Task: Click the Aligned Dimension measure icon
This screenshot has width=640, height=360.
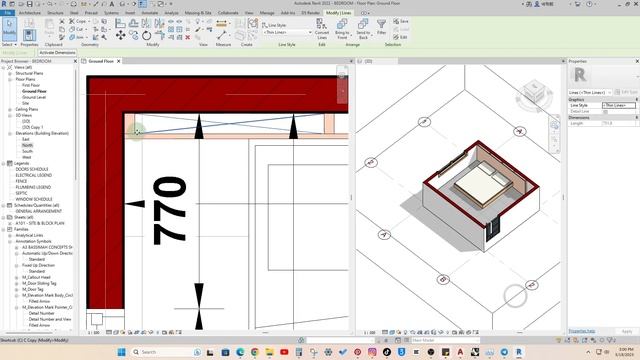Action: point(221,24)
